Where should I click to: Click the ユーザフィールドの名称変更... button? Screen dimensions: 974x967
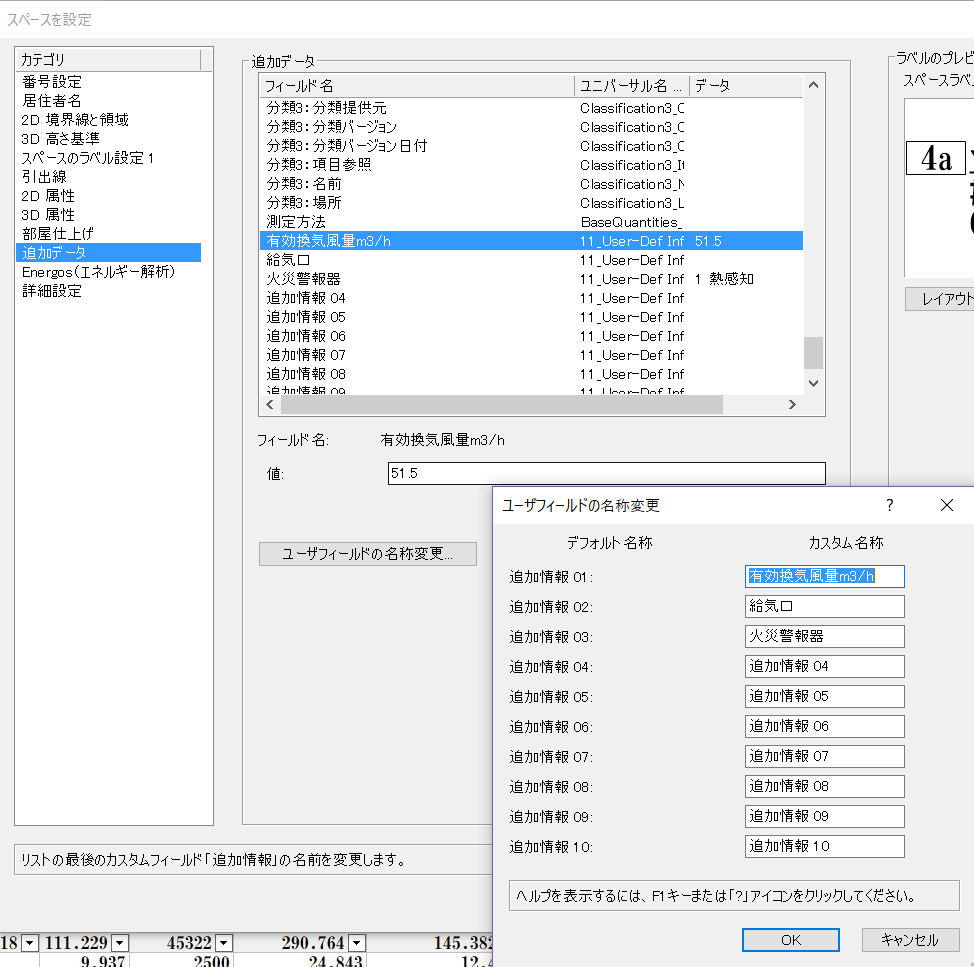(367, 554)
